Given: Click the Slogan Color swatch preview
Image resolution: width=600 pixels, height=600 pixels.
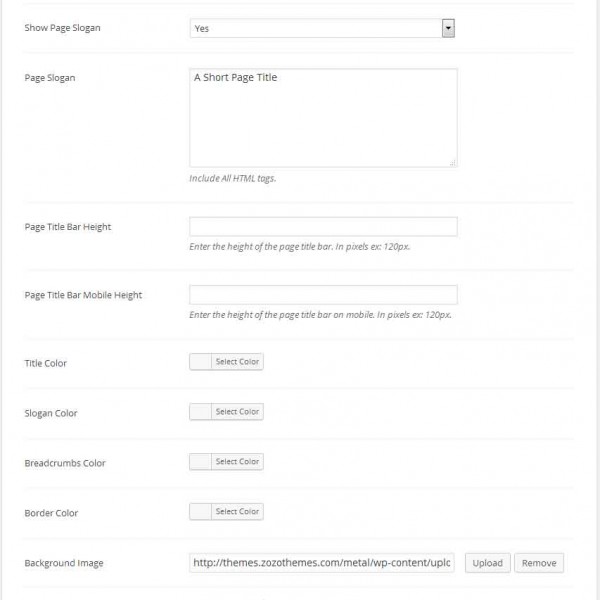Looking at the screenshot, I should coord(200,412).
